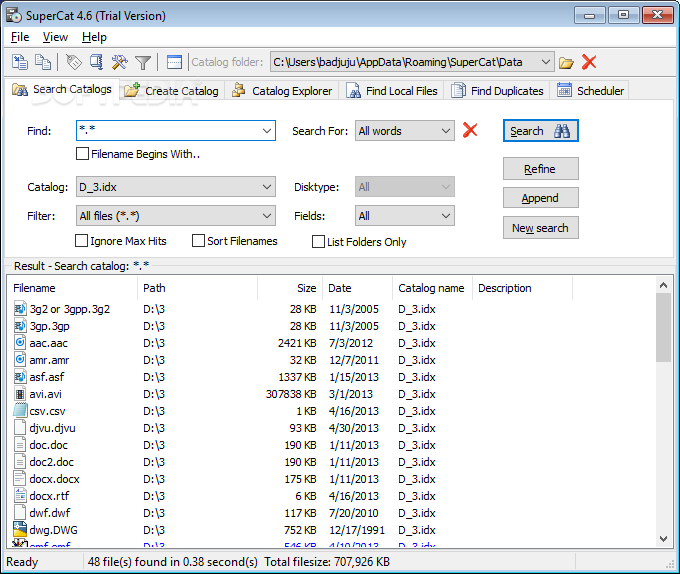Image resolution: width=680 pixels, height=574 pixels.
Task: Click the red X beside catalog folder
Action: click(589, 62)
